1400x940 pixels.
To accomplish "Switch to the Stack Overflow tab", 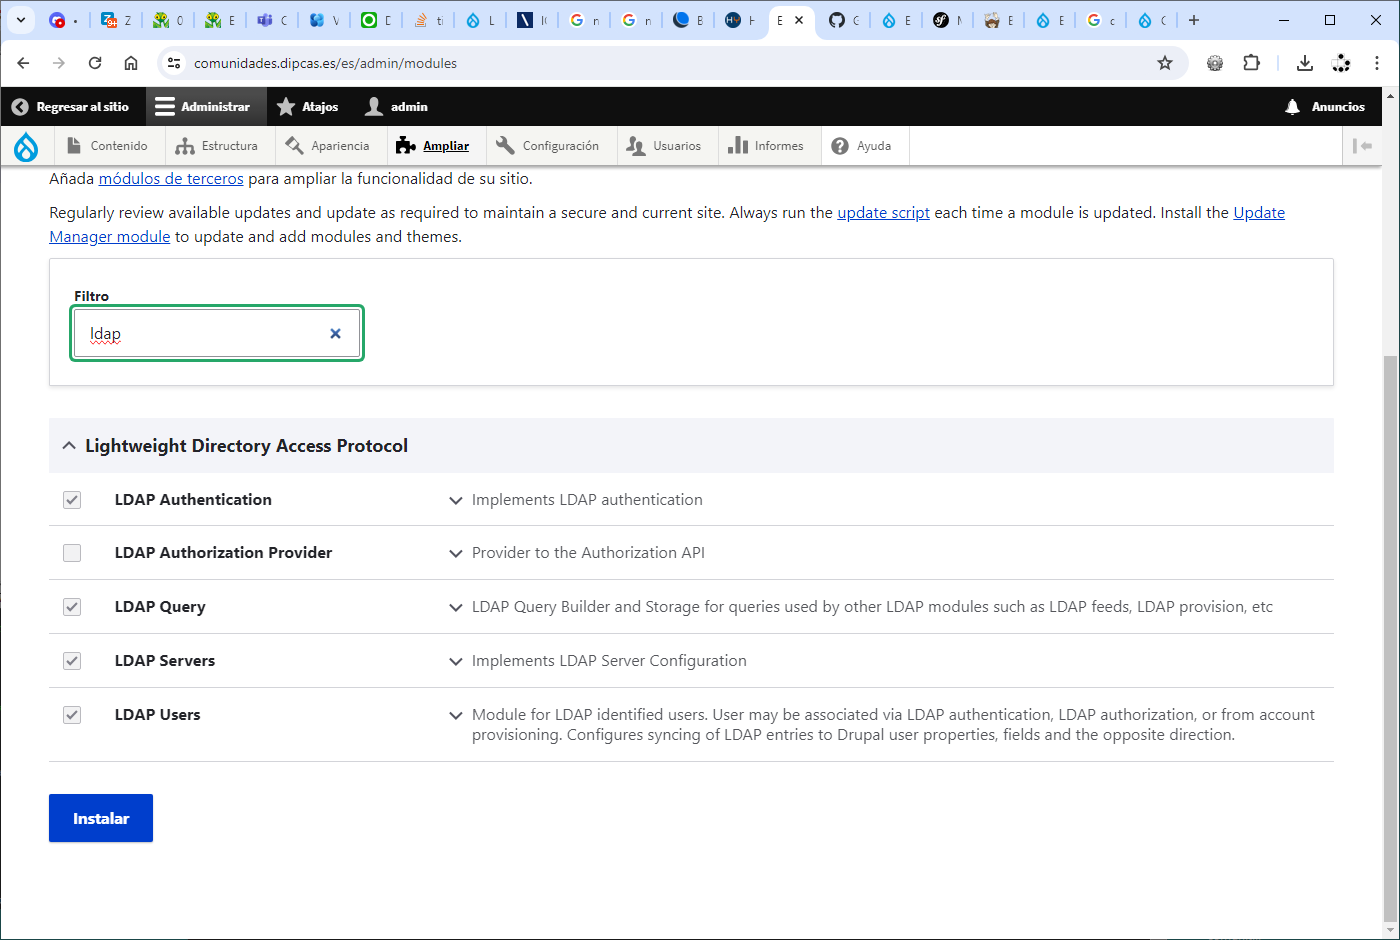I will point(427,20).
